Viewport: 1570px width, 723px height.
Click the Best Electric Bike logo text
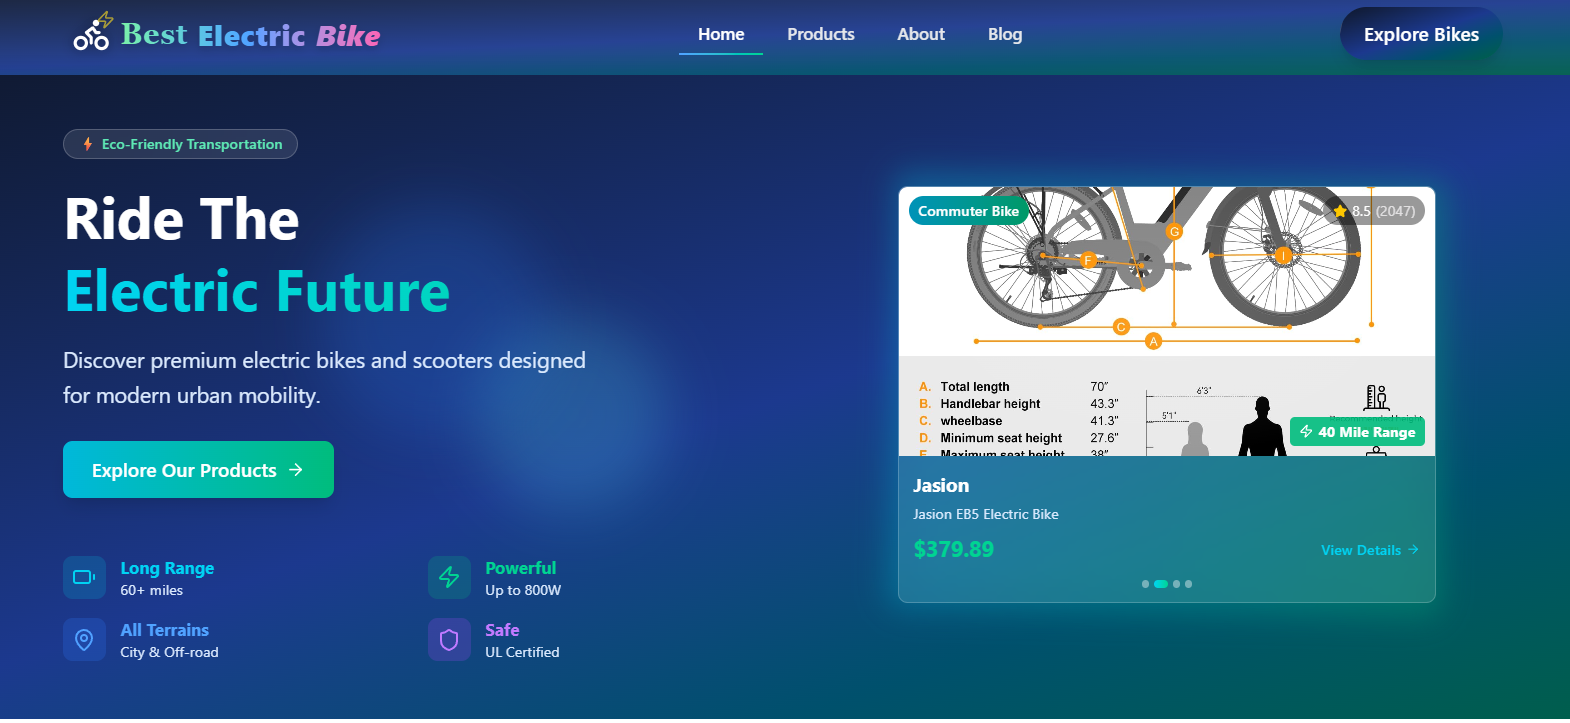pyautogui.click(x=251, y=35)
